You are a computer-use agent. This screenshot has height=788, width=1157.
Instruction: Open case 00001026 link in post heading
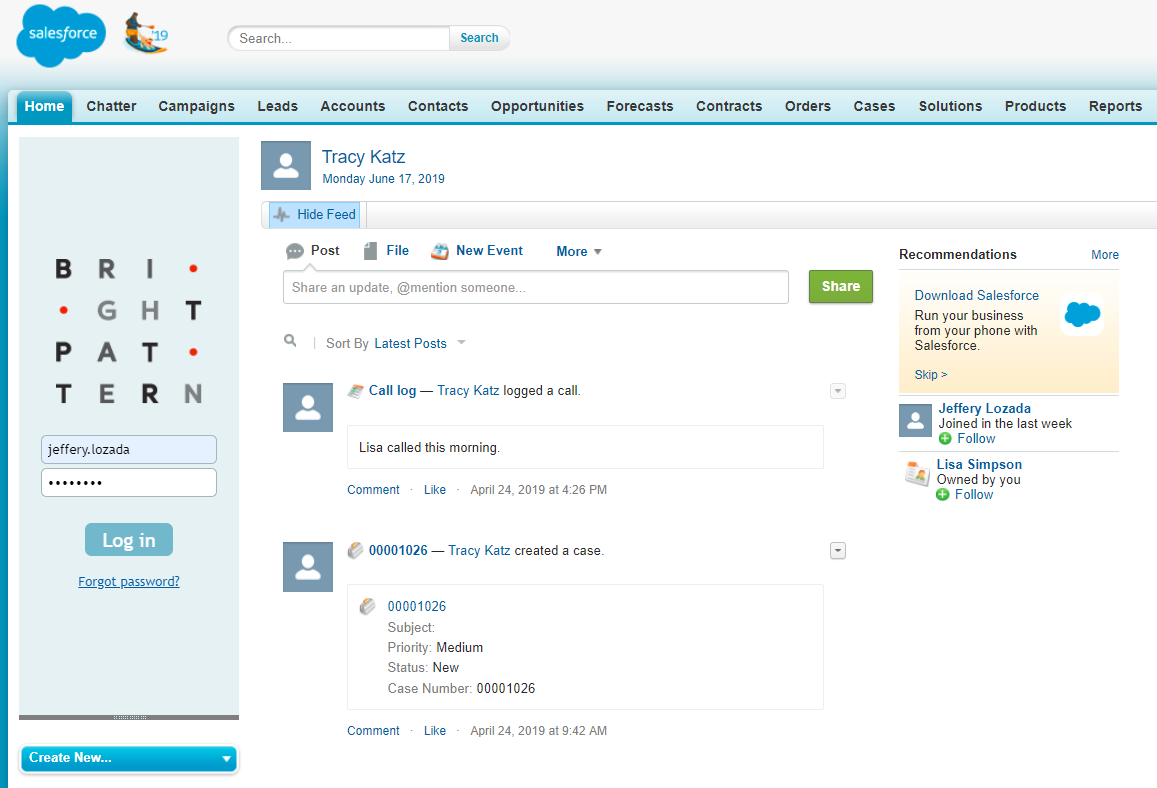coord(398,550)
